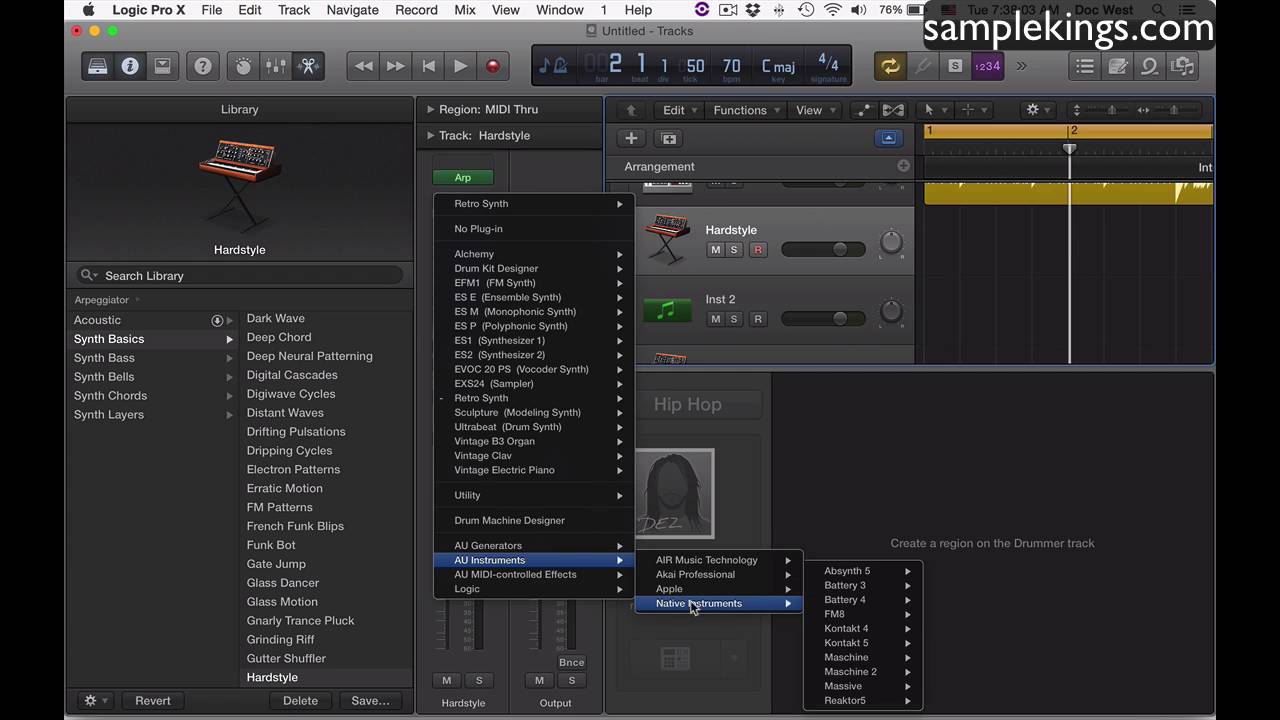The height and width of the screenshot is (720, 1280).
Task: Toggle the Flex button in tracks toolbar
Action: click(893, 110)
